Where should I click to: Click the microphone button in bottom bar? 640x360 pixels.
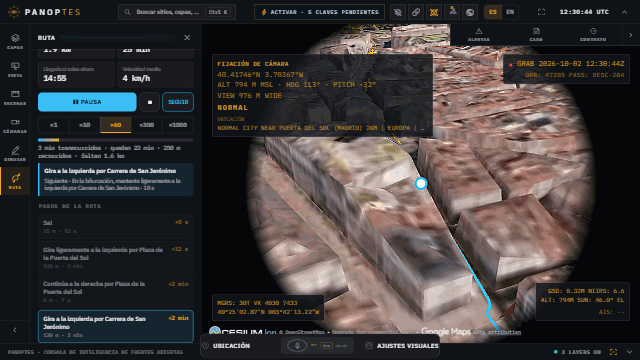(297, 346)
